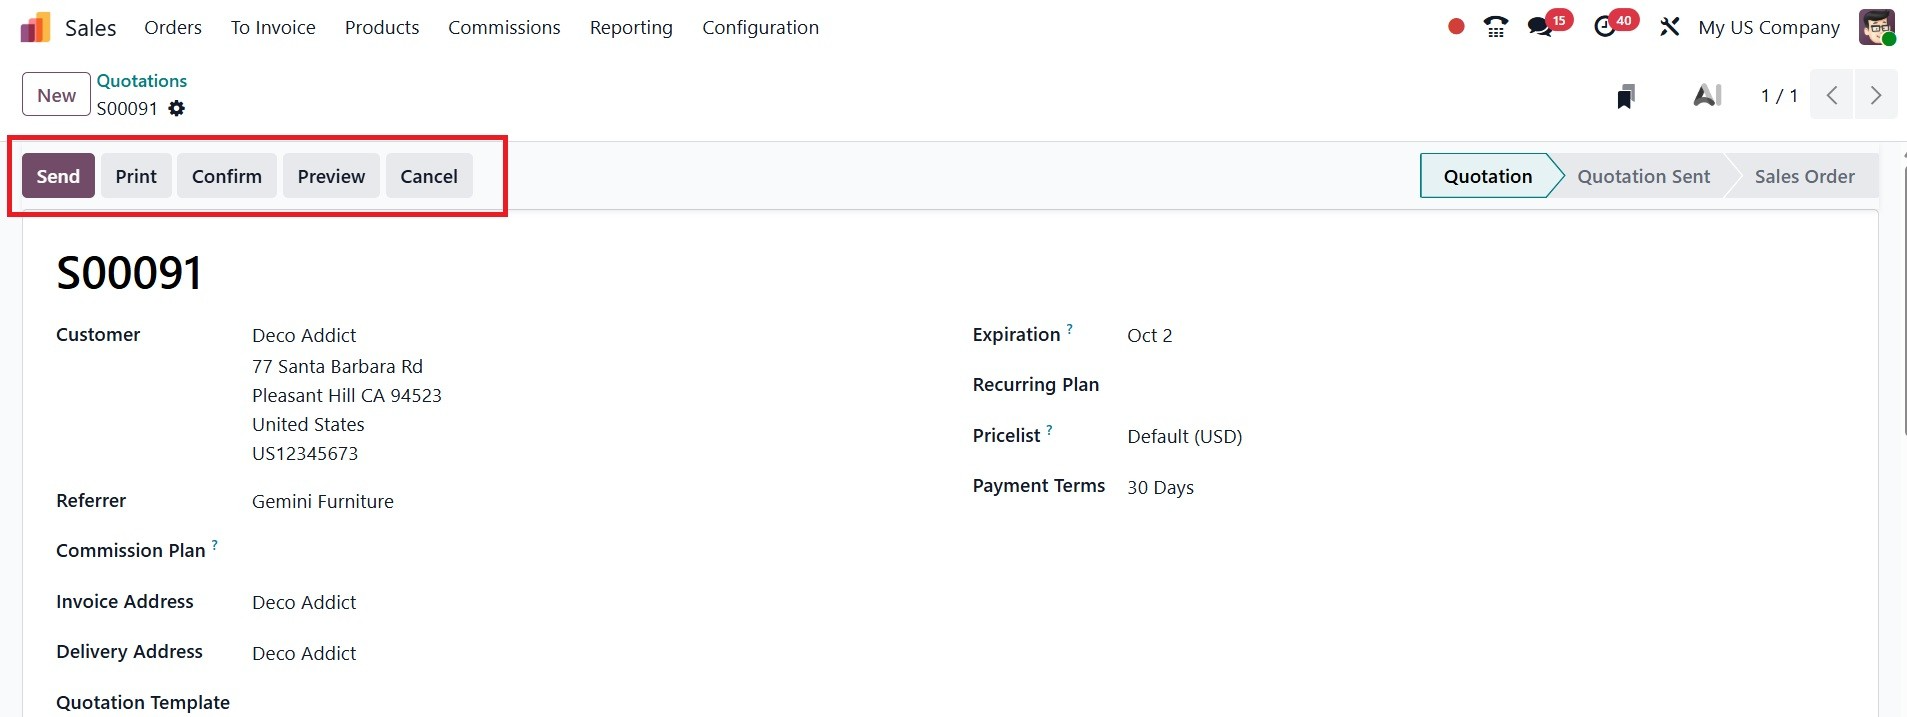Go back to Quotations breadcrumb
The height and width of the screenshot is (717, 1907).
142,81
